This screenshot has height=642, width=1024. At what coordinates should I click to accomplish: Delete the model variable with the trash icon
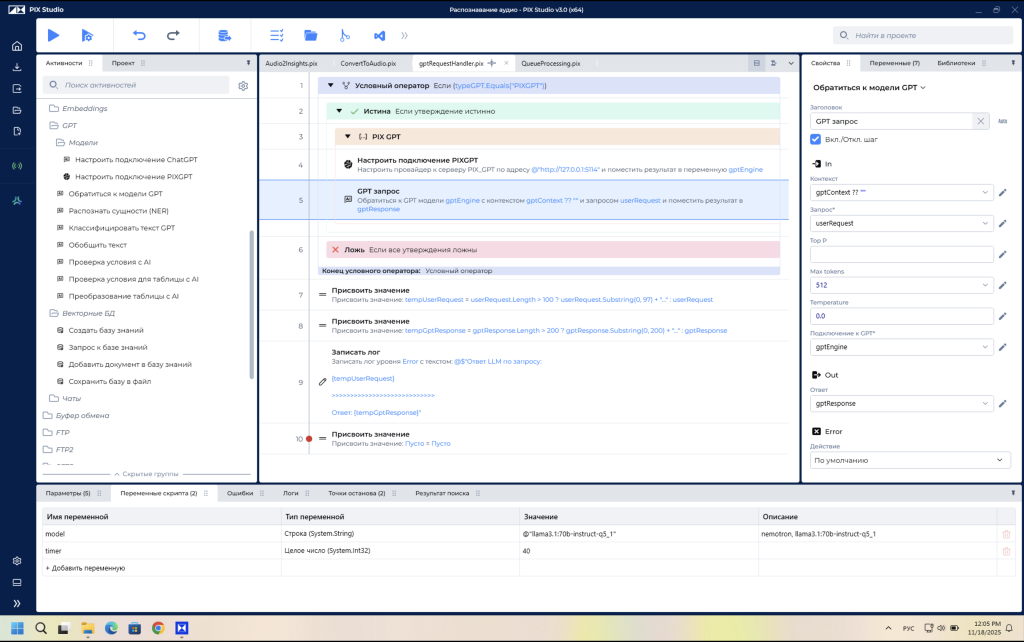[1006, 534]
